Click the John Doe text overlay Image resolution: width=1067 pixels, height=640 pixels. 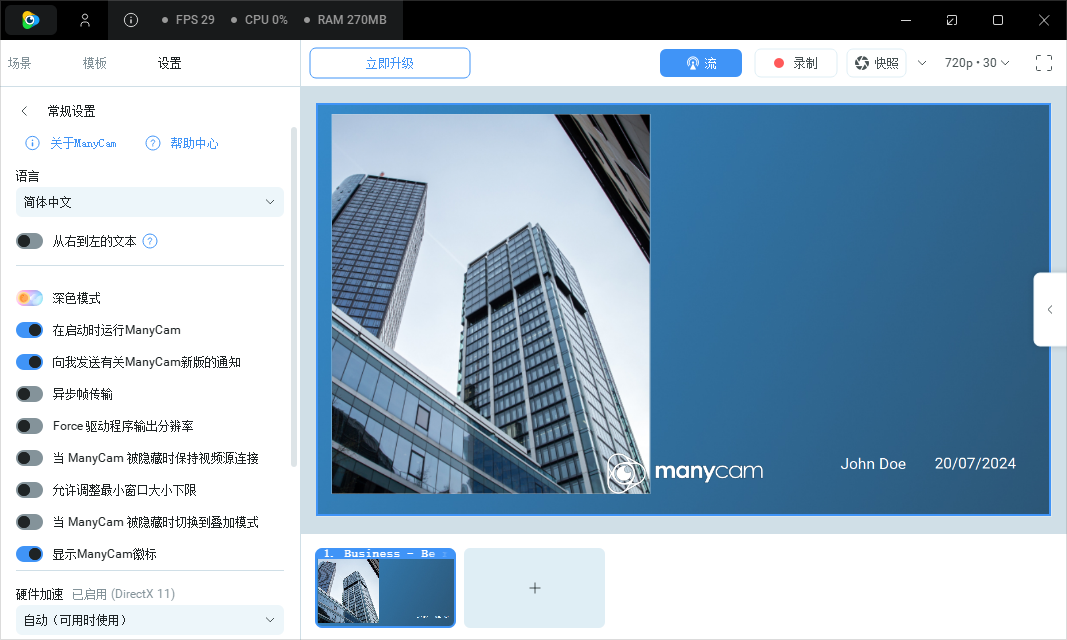pyautogui.click(x=873, y=464)
